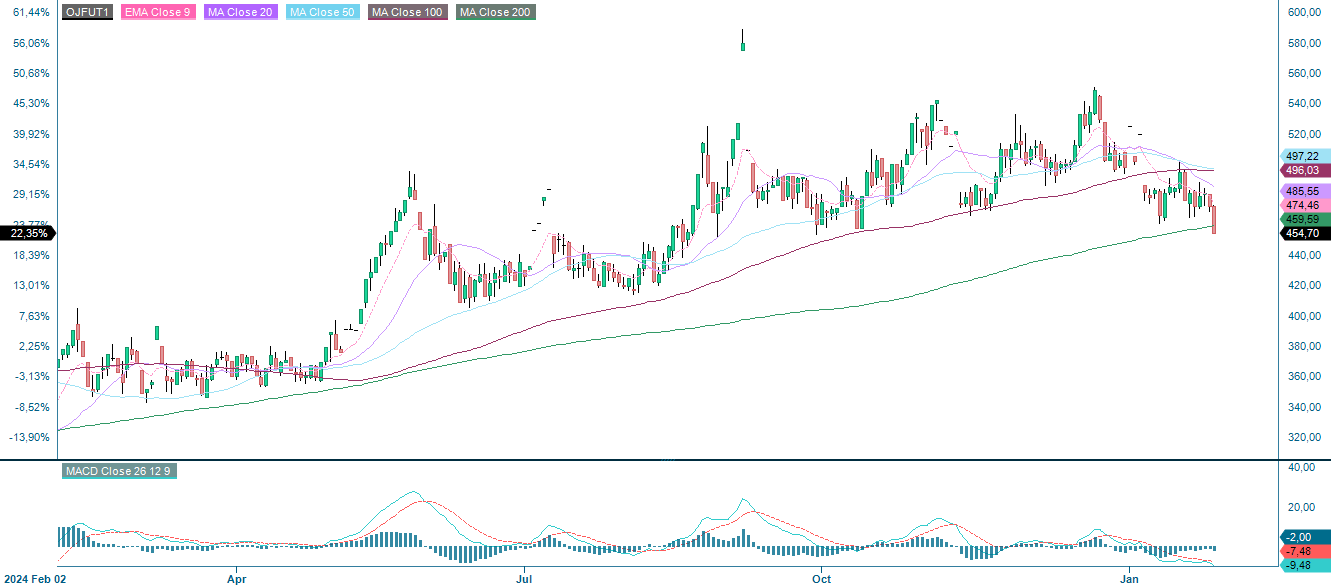Click the 485,55 MA 20 price tag

coord(1305,191)
